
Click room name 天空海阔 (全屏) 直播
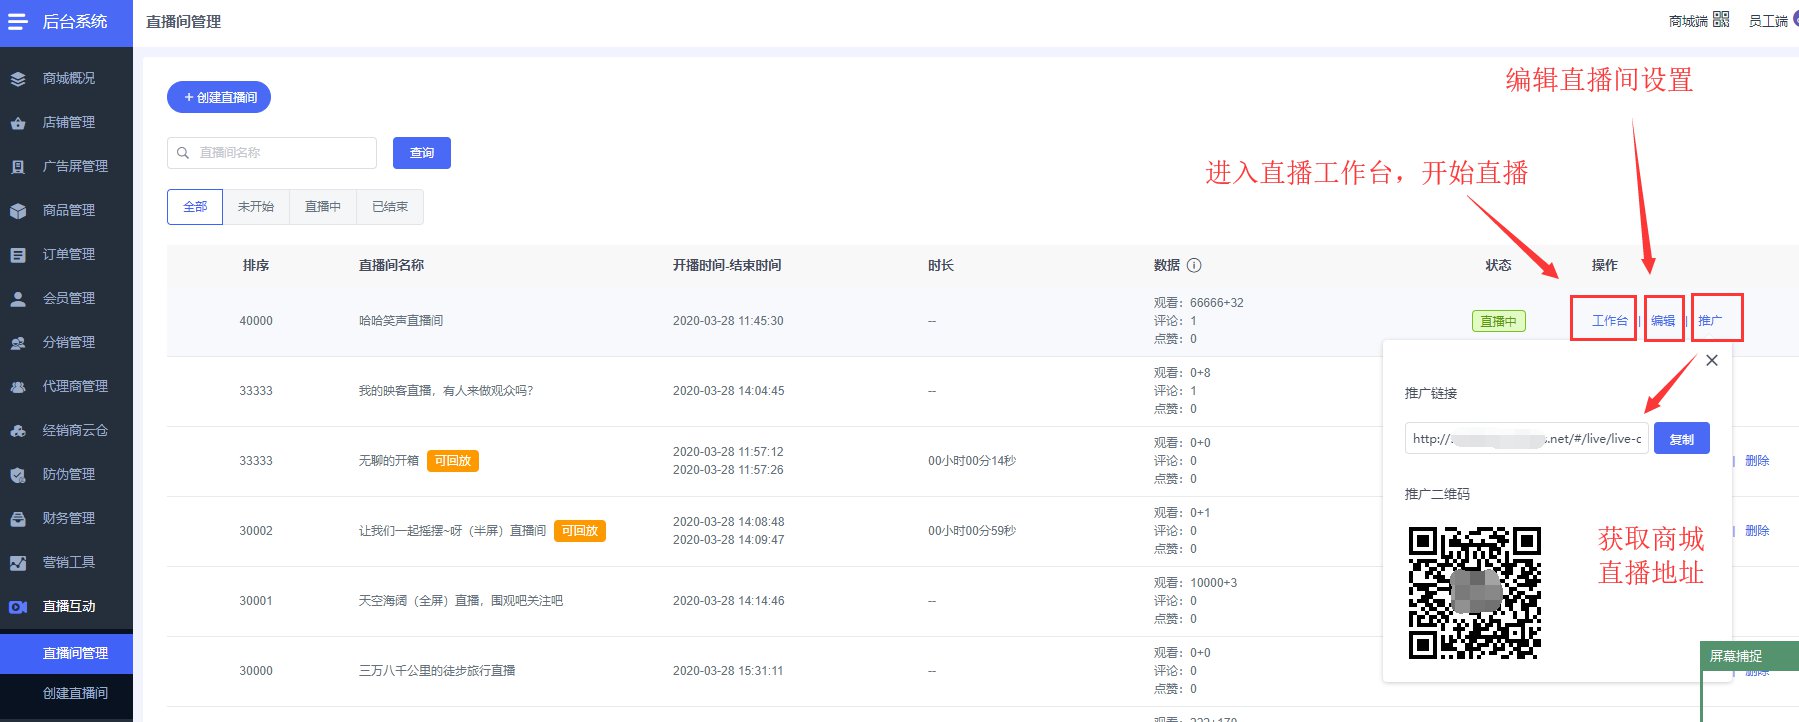[461, 601]
